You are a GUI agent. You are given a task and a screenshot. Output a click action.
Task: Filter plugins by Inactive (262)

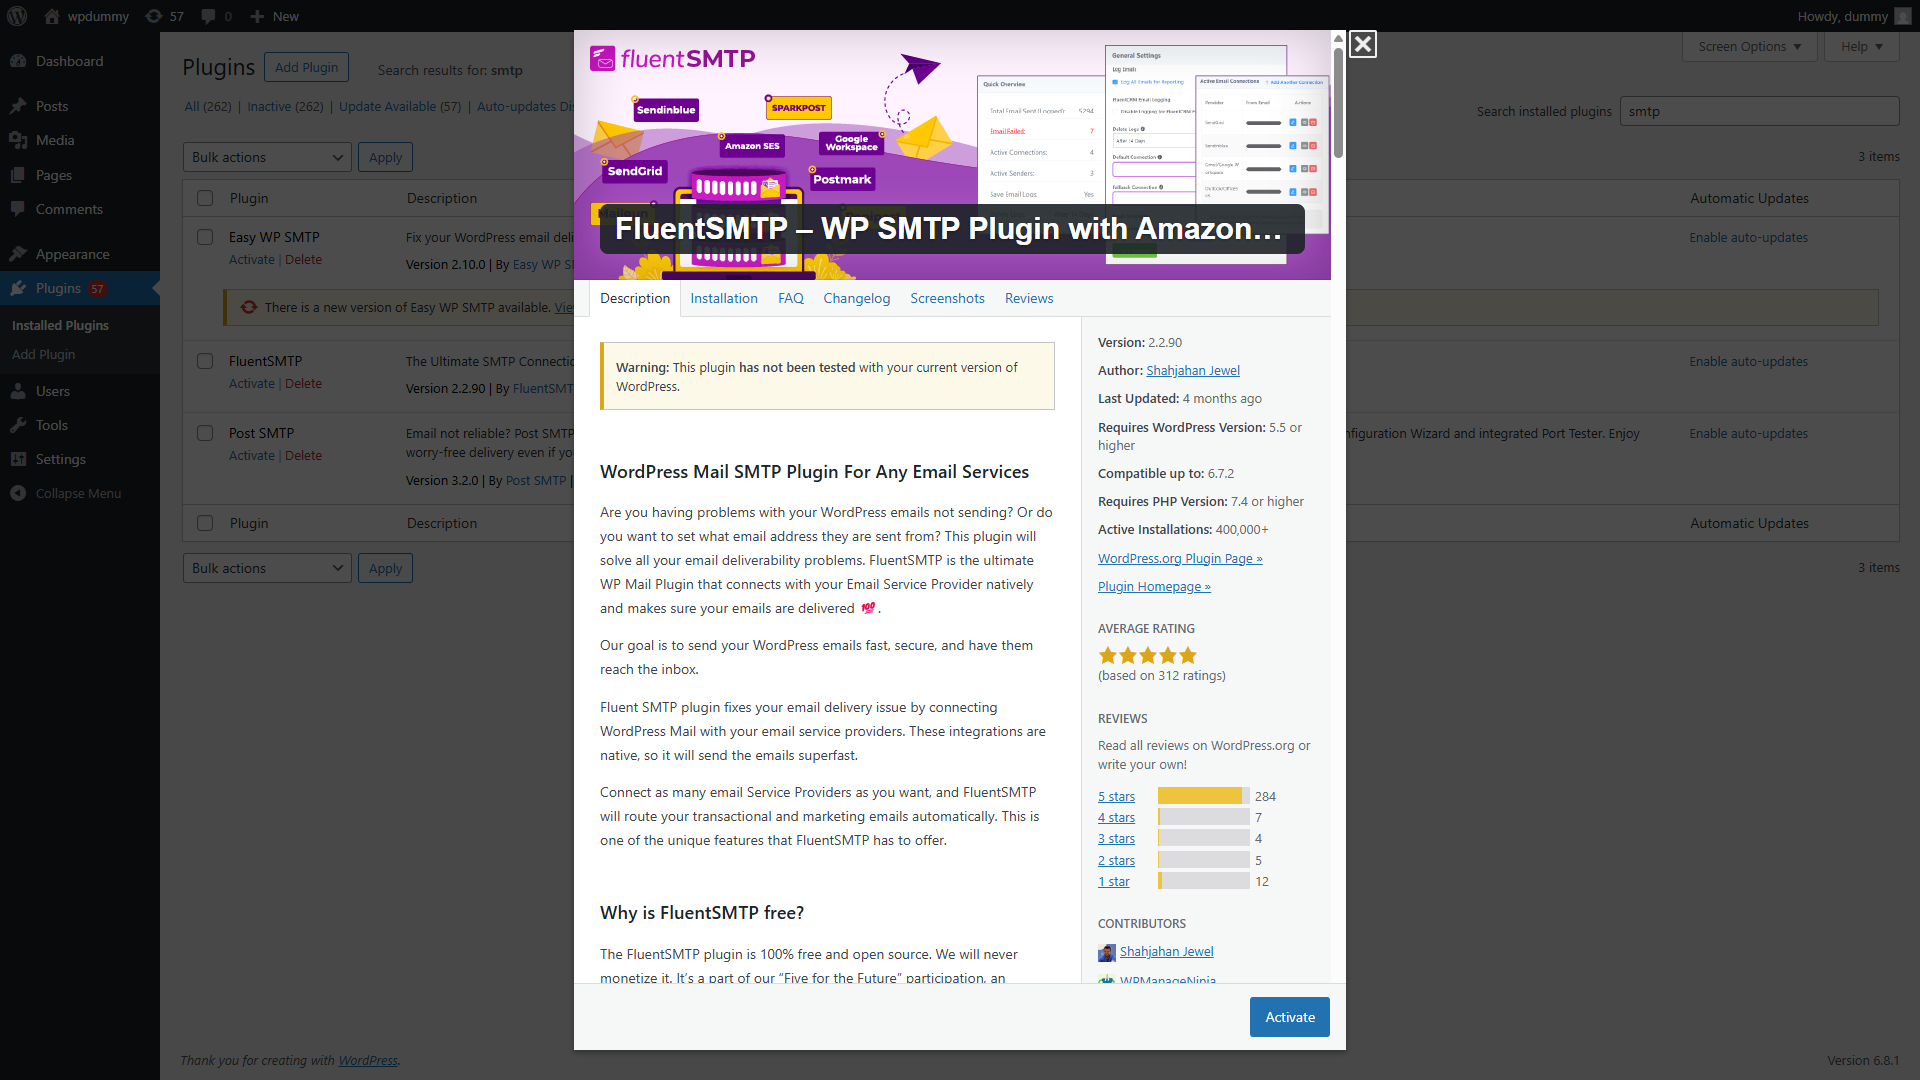(x=285, y=106)
